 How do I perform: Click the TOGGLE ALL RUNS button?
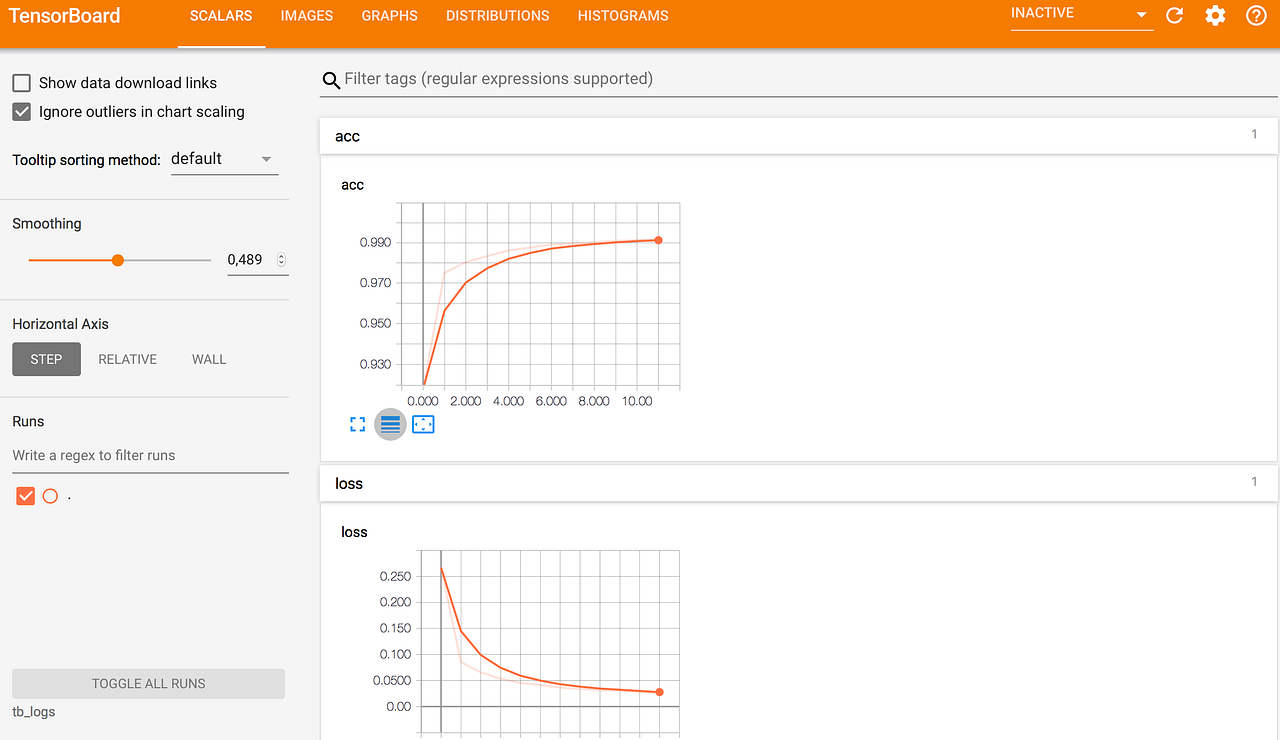[x=148, y=683]
